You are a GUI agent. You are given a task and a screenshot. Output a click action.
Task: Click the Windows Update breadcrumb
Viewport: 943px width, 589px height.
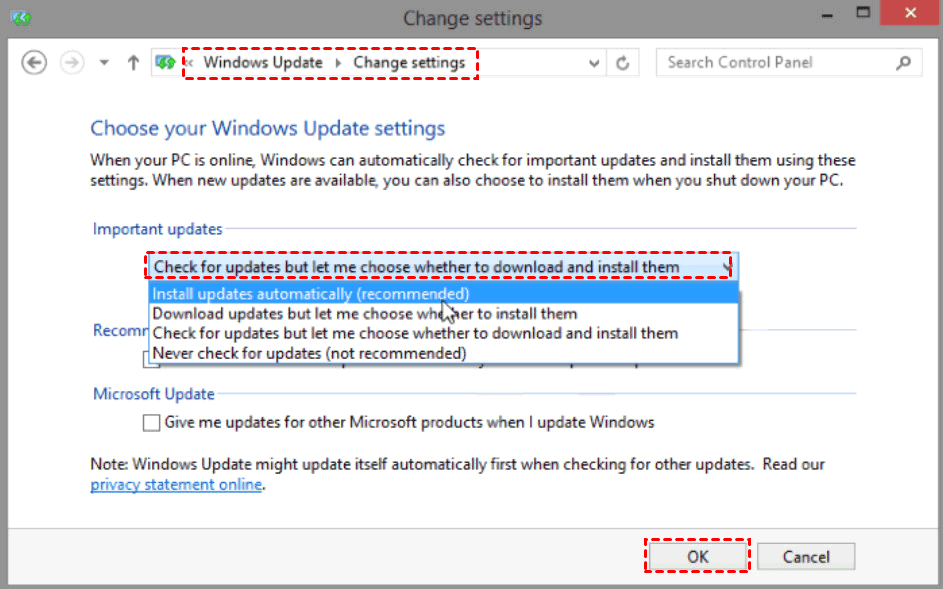263,63
